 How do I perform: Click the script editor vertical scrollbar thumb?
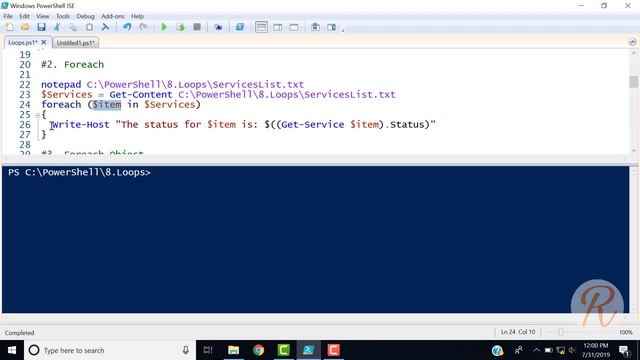(633, 82)
